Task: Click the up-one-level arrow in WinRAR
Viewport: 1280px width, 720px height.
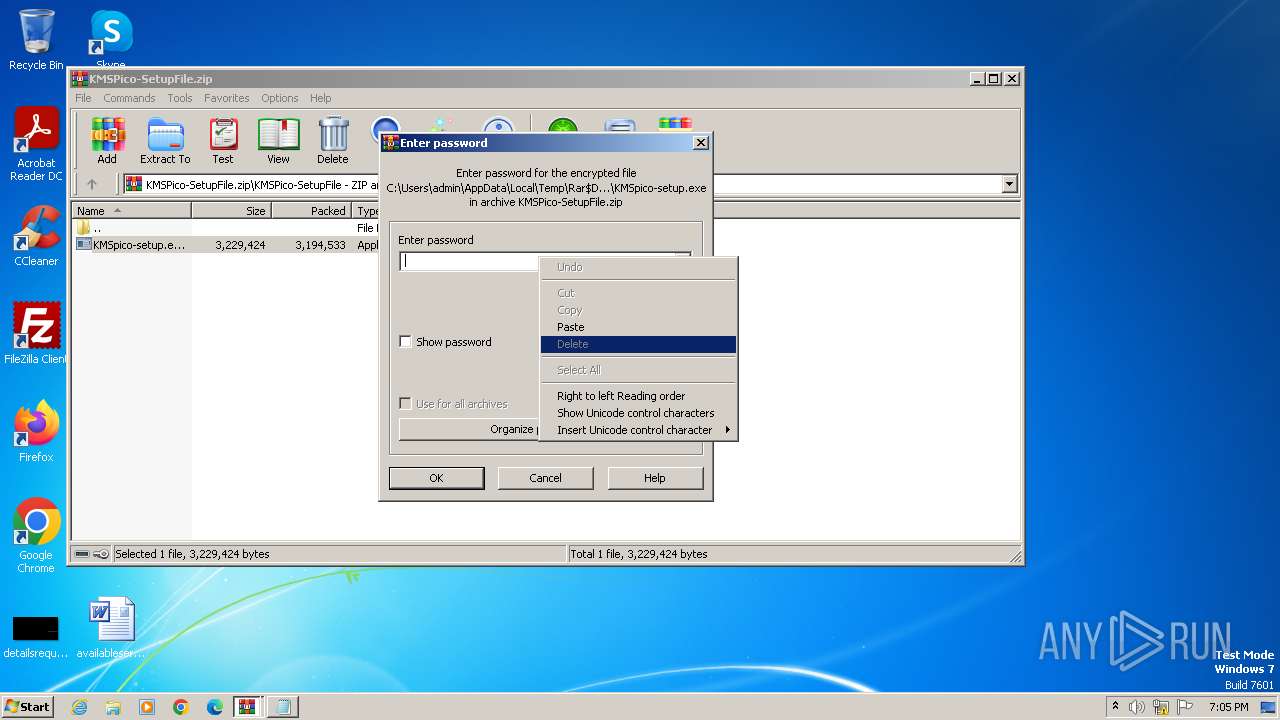Action: click(x=92, y=184)
